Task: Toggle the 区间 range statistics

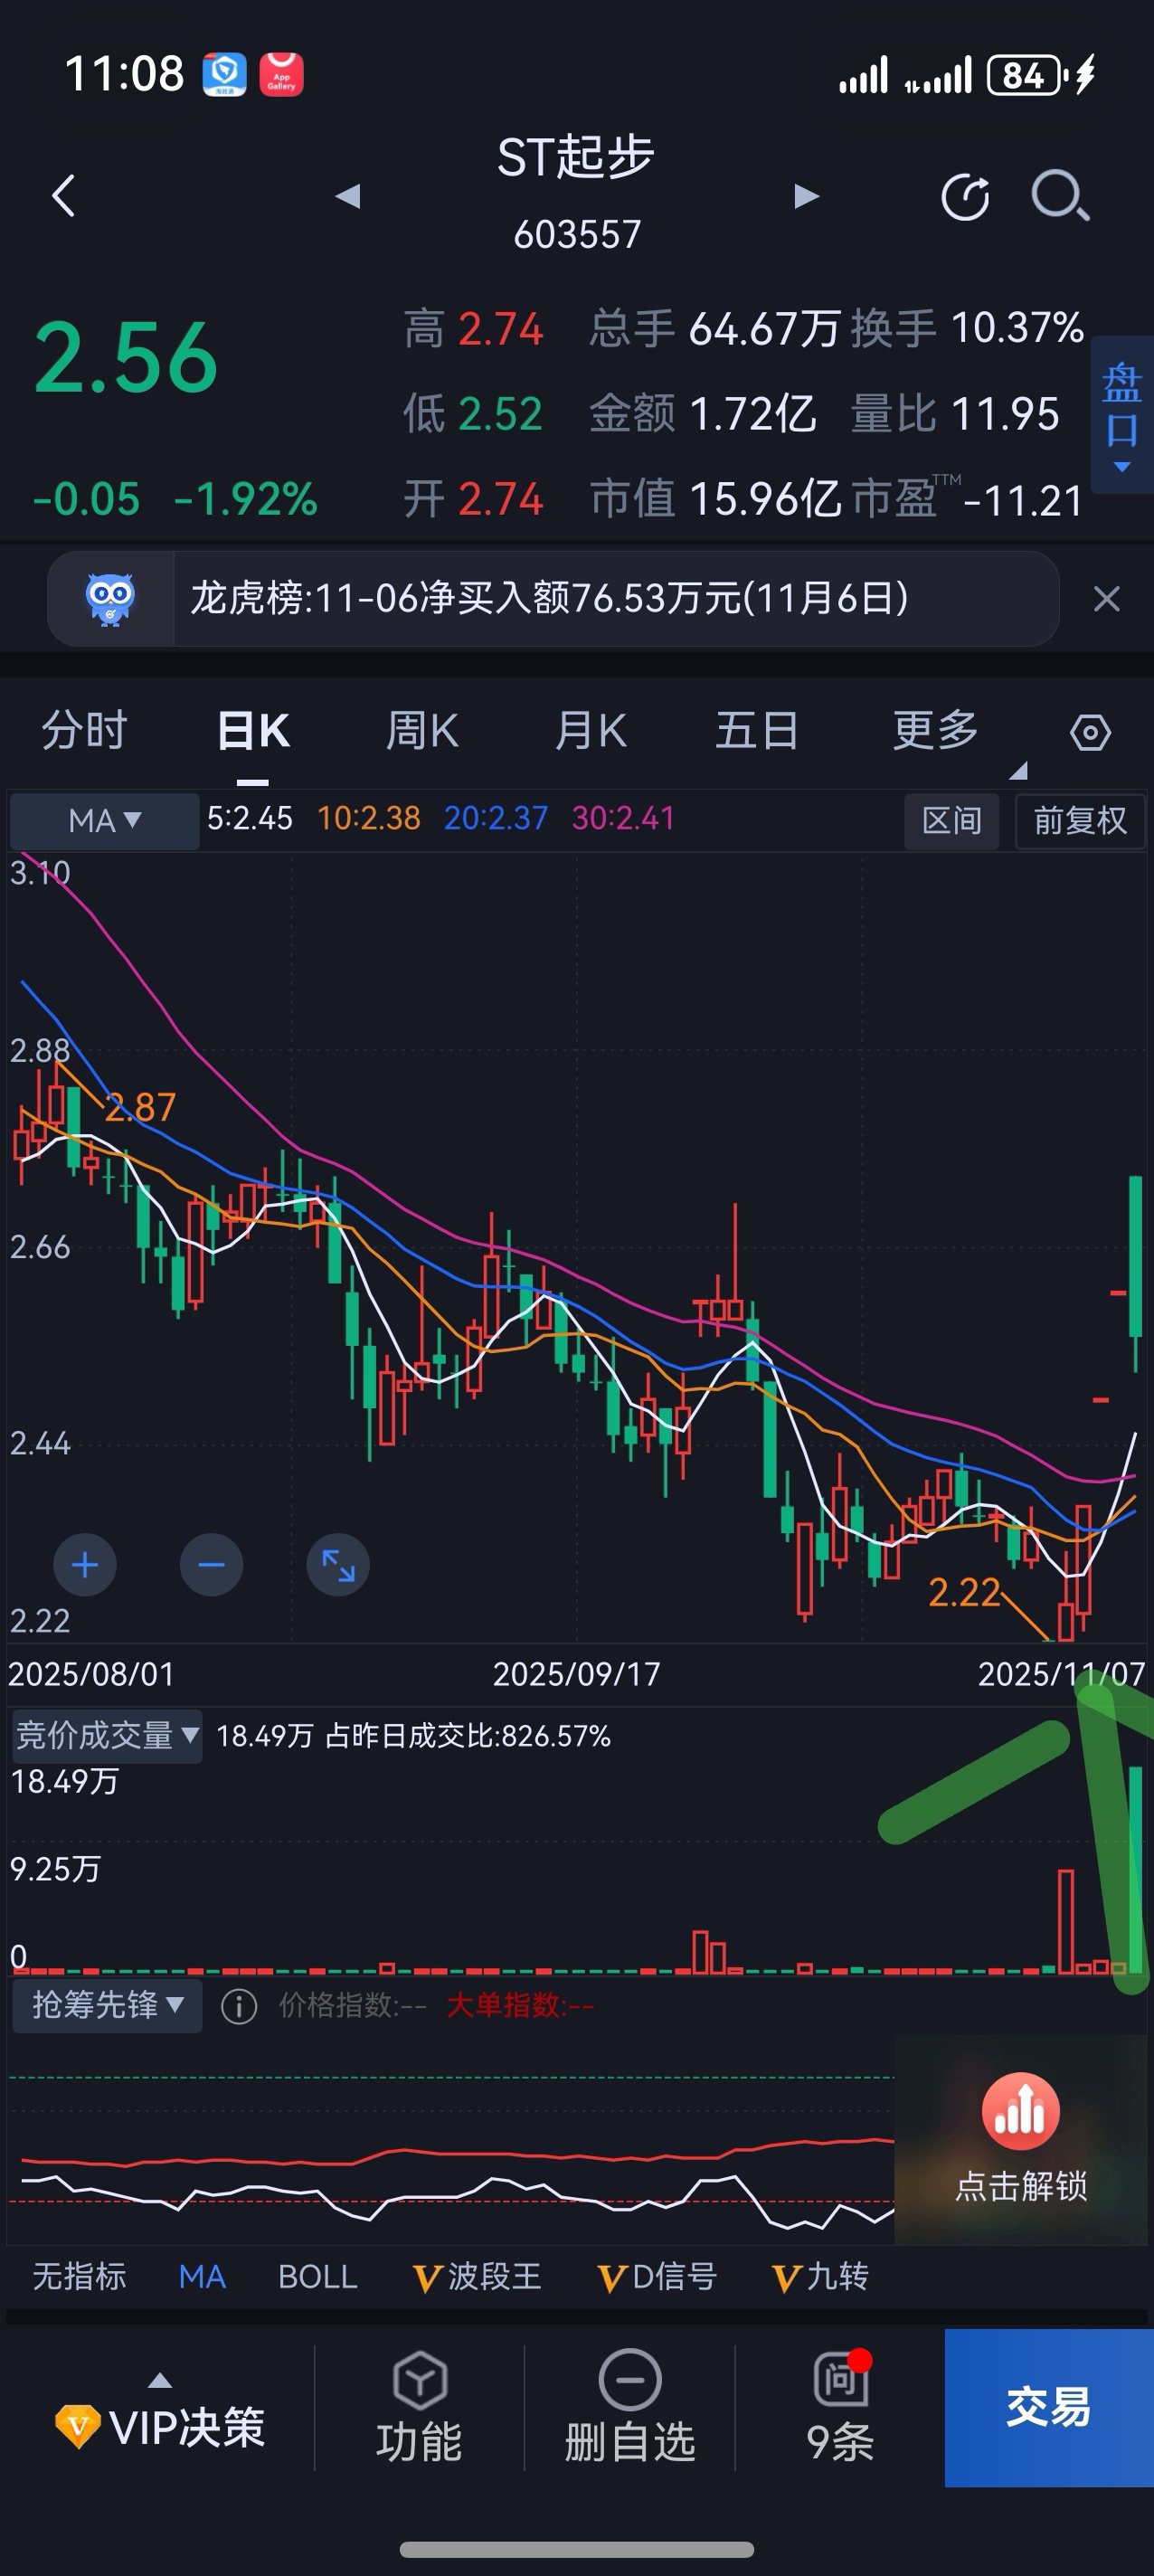Action: pos(951,821)
